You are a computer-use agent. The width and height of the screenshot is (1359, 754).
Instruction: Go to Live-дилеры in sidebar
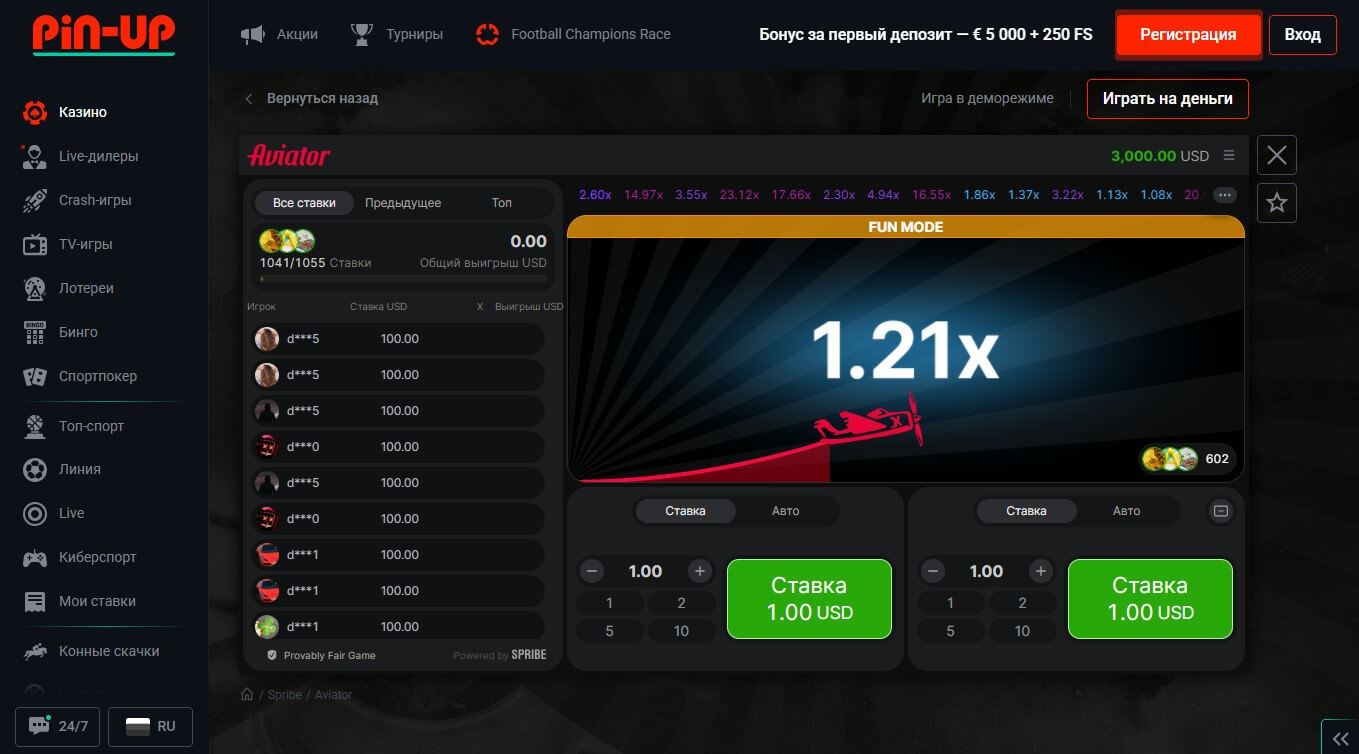point(98,156)
